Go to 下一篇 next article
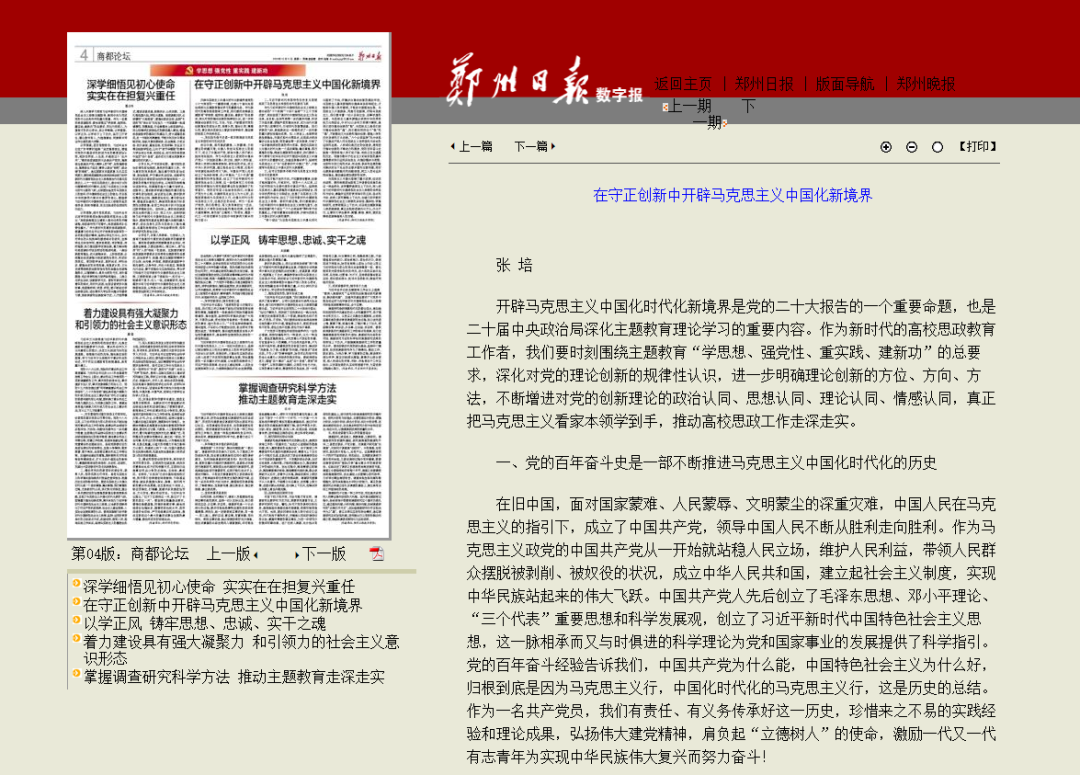Viewport: 1080px width, 775px height. coord(534,147)
